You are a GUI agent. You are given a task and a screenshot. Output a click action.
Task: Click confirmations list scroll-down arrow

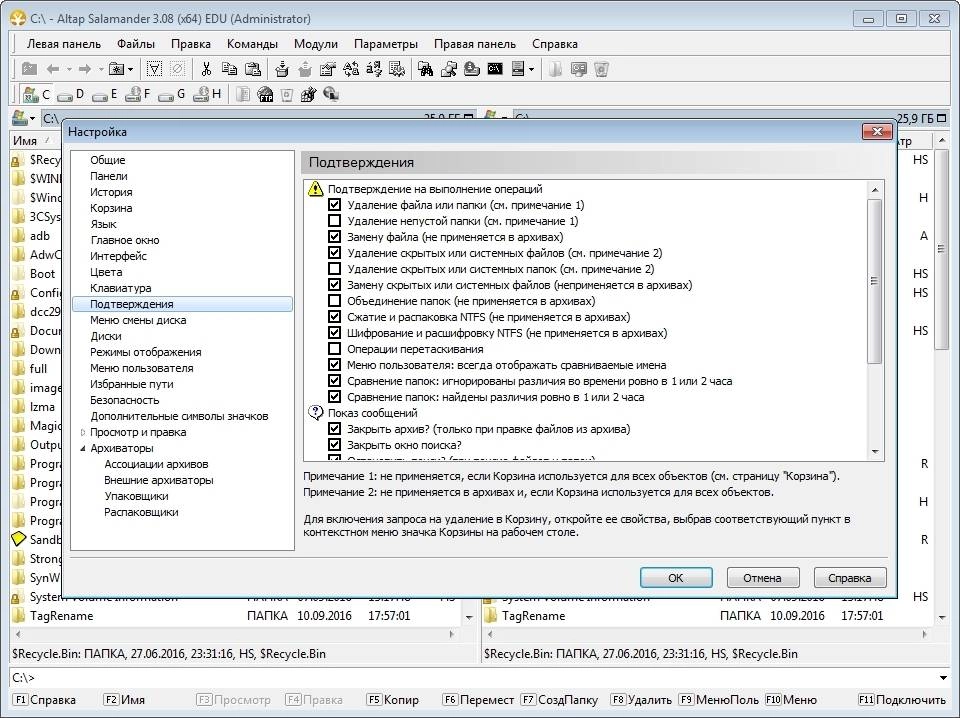(875, 452)
